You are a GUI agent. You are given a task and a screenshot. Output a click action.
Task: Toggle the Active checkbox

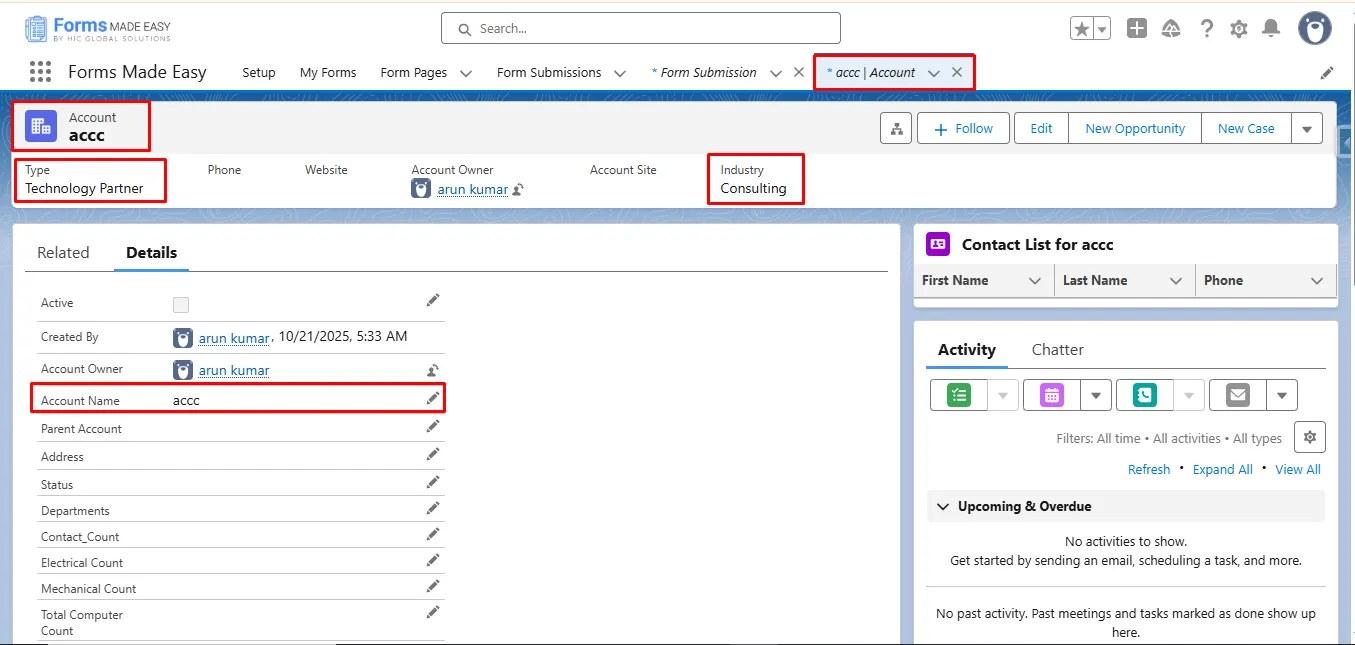[x=181, y=305]
